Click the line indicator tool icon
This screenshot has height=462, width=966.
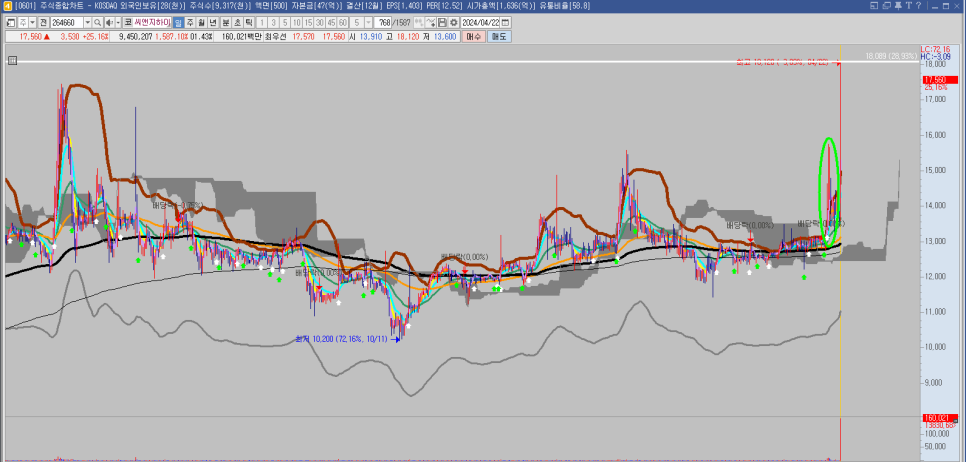coord(431,23)
